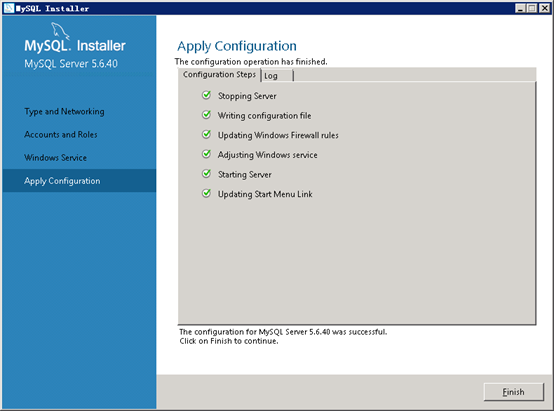
Task: Click the green checkmark beside Stopping Server
Action: (x=206, y=95)
